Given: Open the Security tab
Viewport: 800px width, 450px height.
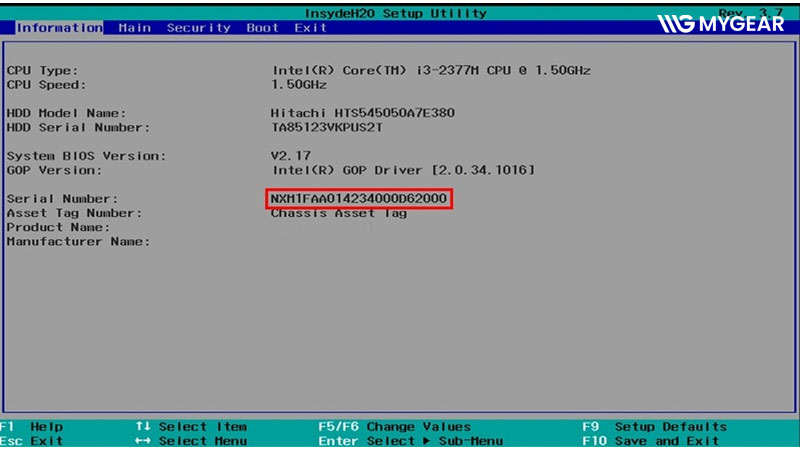Looking at the screenshot, I should tap(198, 28).
